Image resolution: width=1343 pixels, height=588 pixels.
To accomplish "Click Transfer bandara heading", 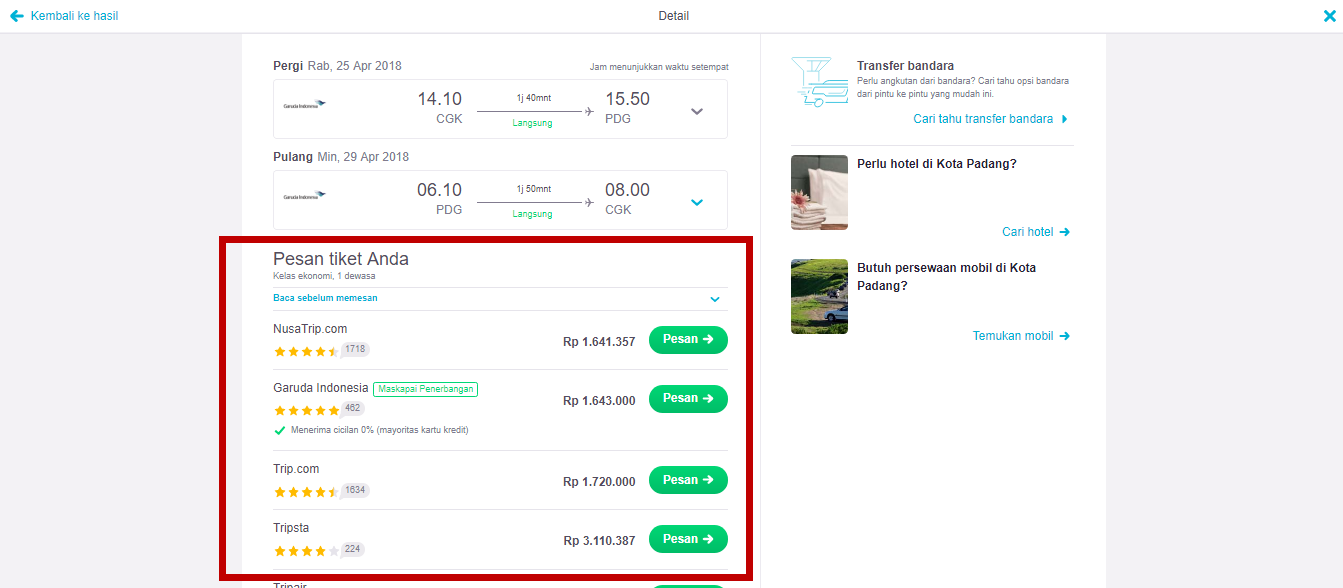I will pyautogui.click(x=905, y=66).
